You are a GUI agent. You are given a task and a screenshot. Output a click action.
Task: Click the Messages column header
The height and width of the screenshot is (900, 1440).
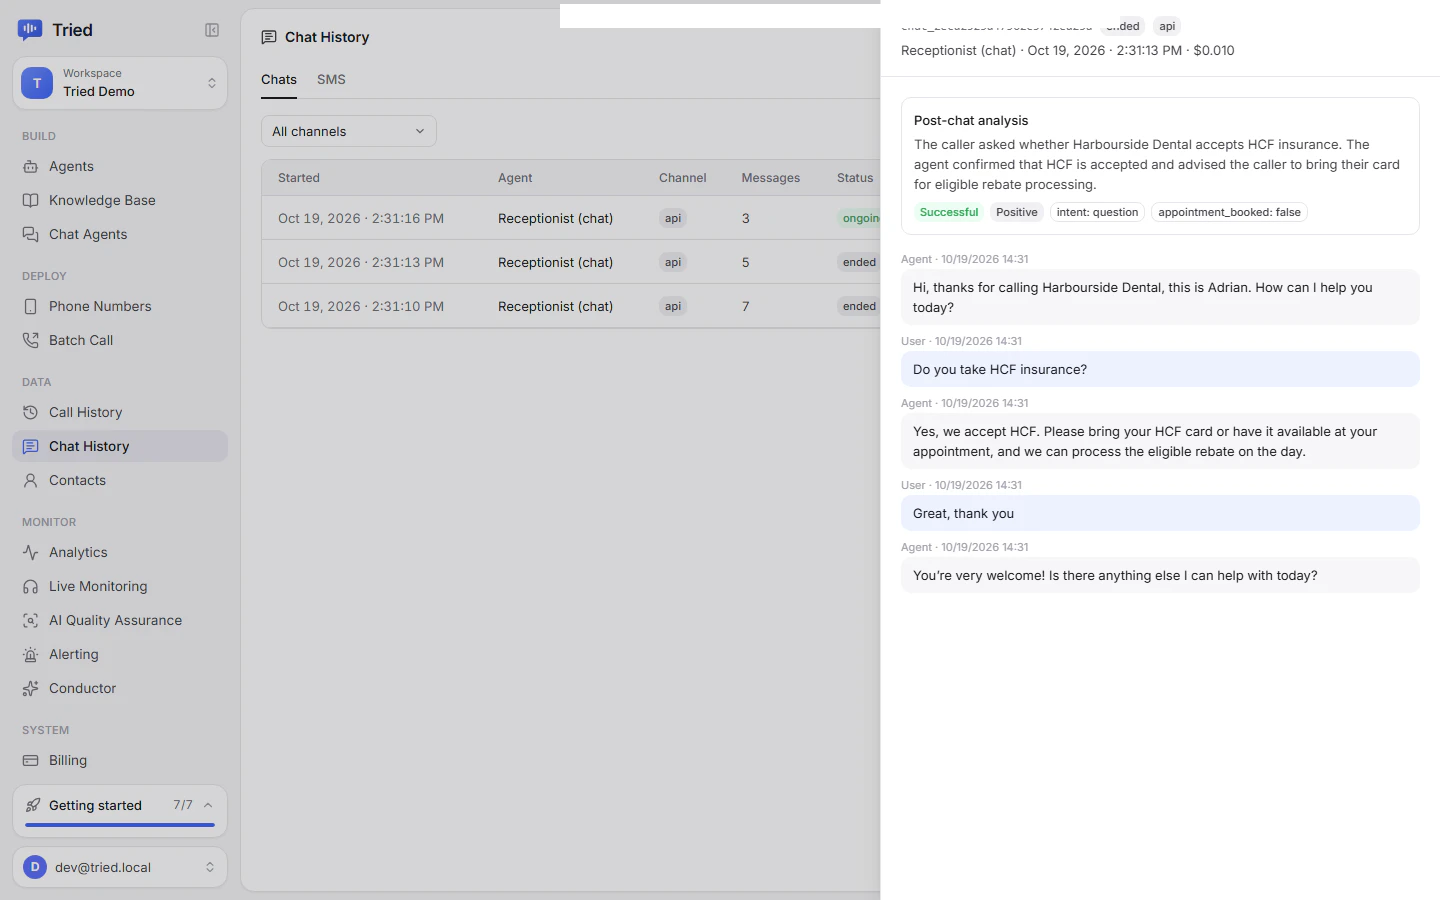[770, 178]
